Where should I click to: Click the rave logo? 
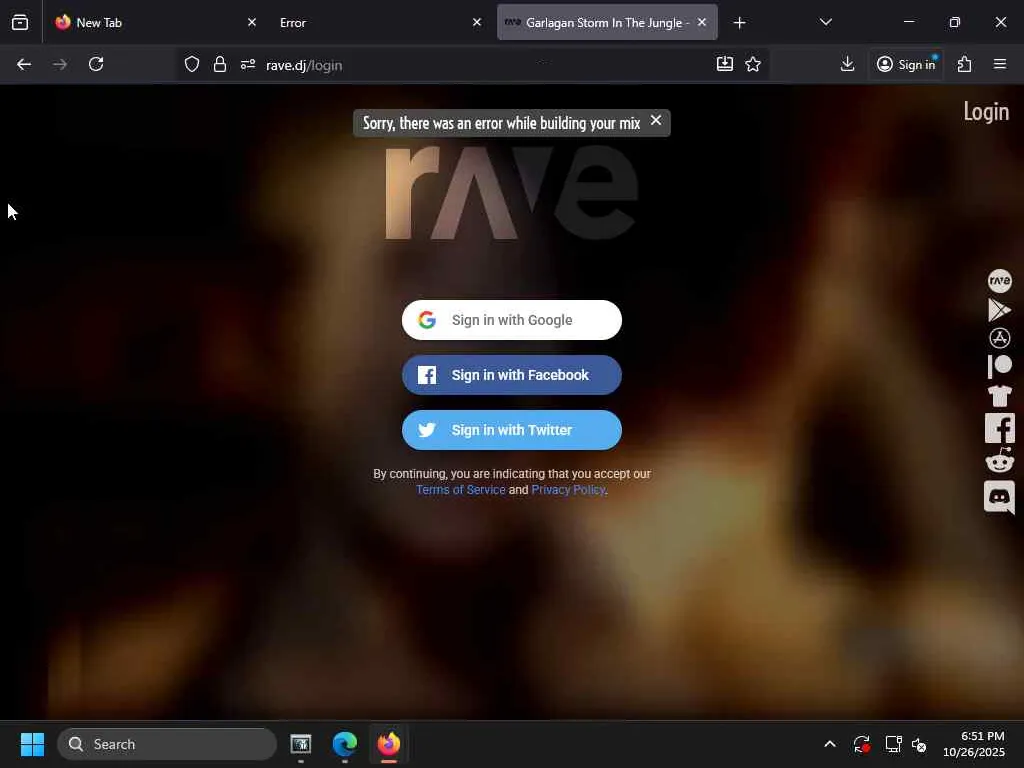(x=511, y=193)
